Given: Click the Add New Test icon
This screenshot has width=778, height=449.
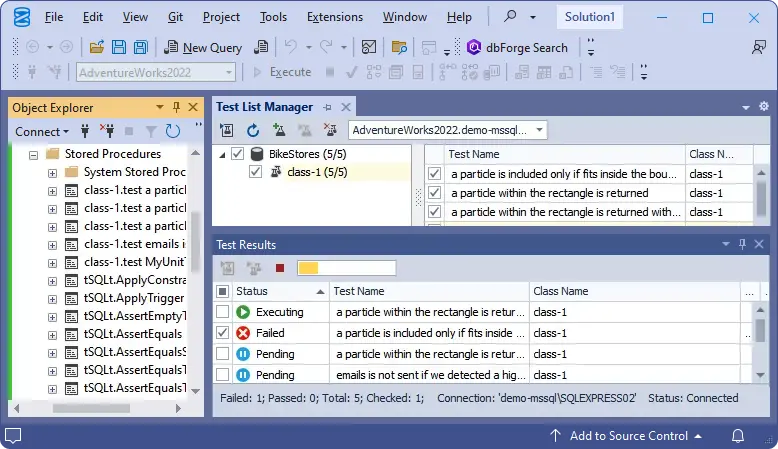Looking at the screenshot, I should (279, 130).
